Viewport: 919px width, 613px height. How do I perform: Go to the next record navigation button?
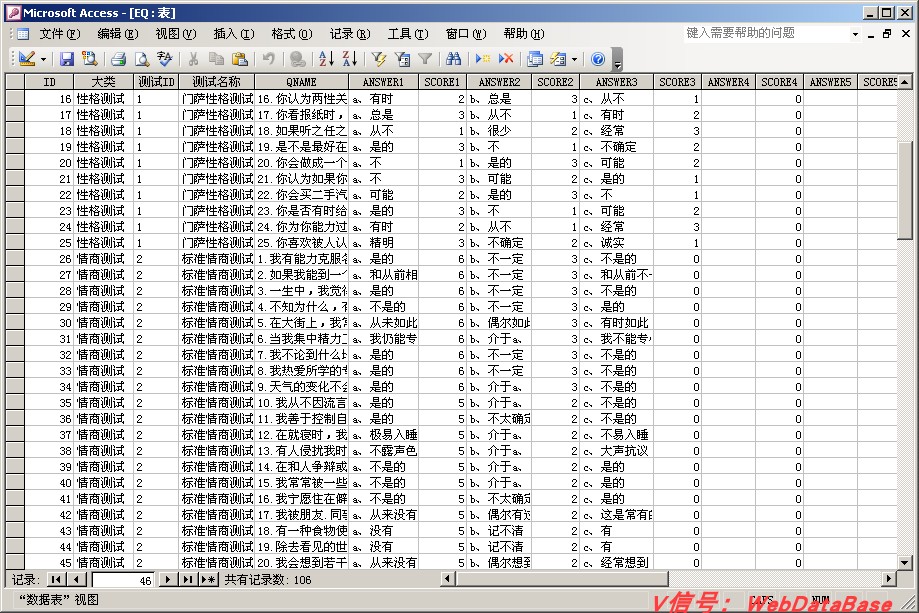click(168, 580)
